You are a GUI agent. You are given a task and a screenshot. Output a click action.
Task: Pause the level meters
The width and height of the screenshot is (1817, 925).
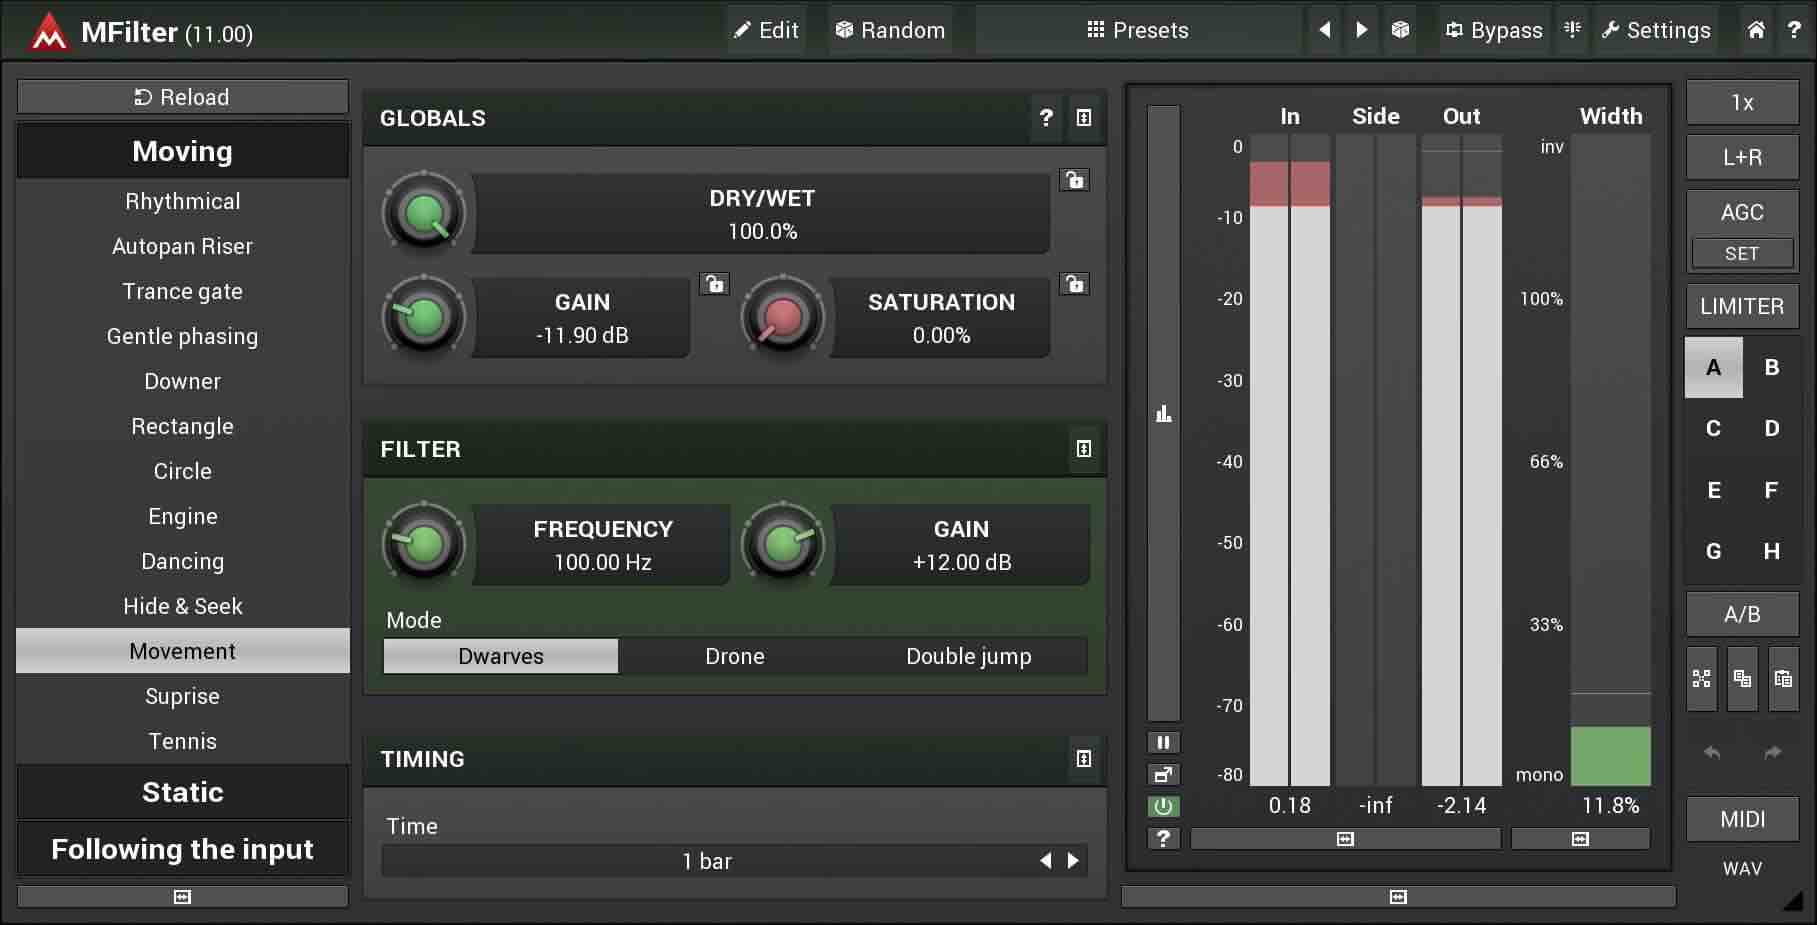(1163, 742)
